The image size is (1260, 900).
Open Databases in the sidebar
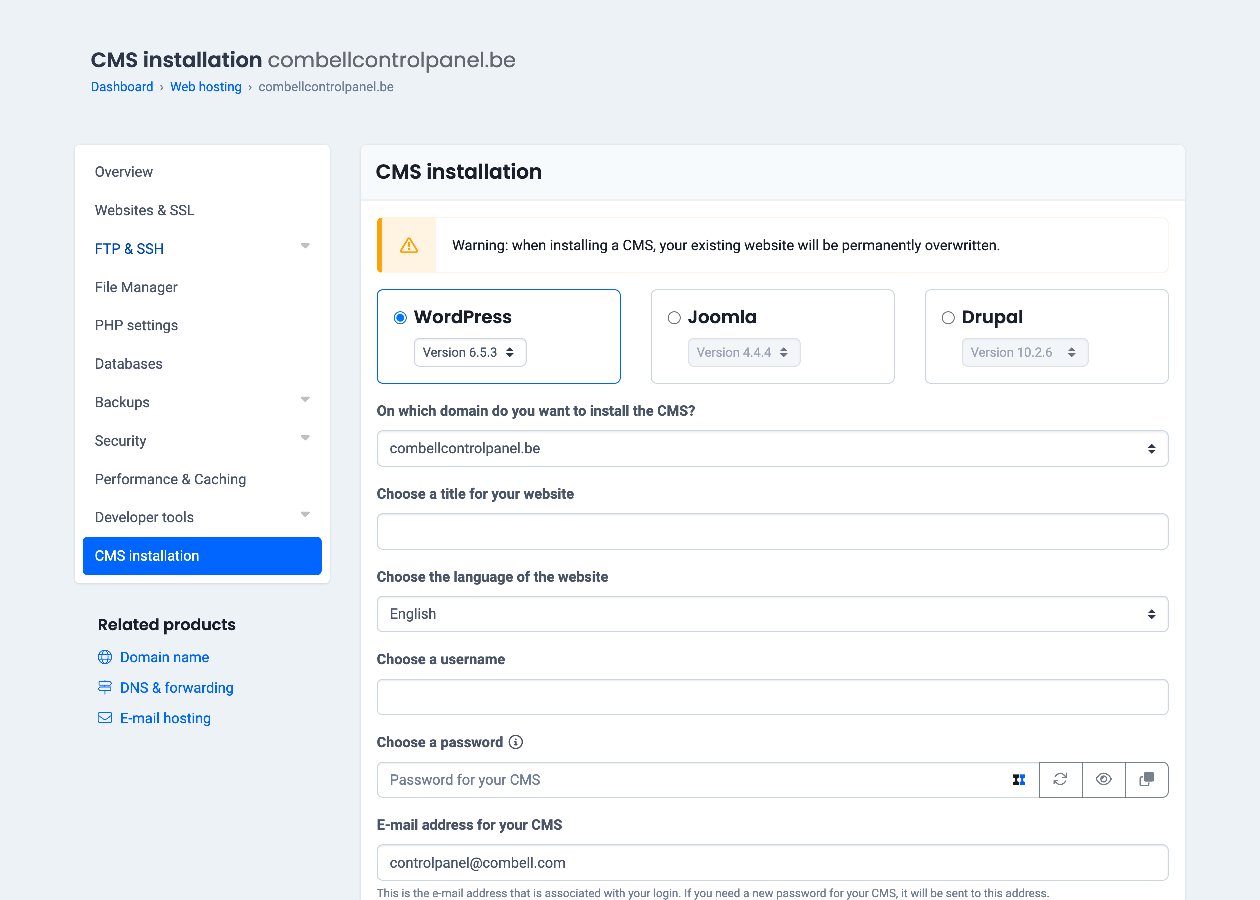point(129,364)
